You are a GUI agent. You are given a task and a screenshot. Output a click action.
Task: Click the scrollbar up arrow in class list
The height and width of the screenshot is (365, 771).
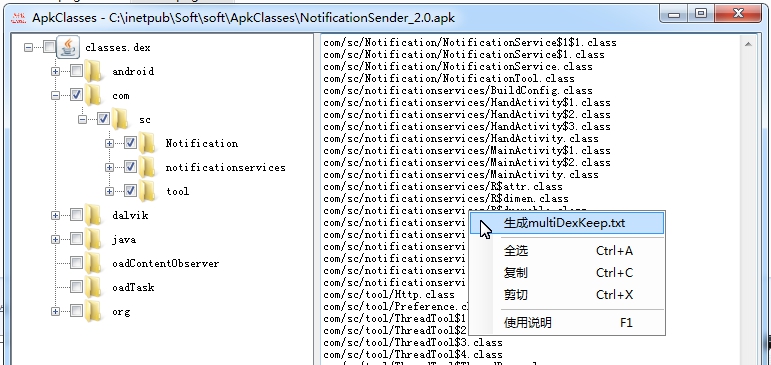pos(748,44)
